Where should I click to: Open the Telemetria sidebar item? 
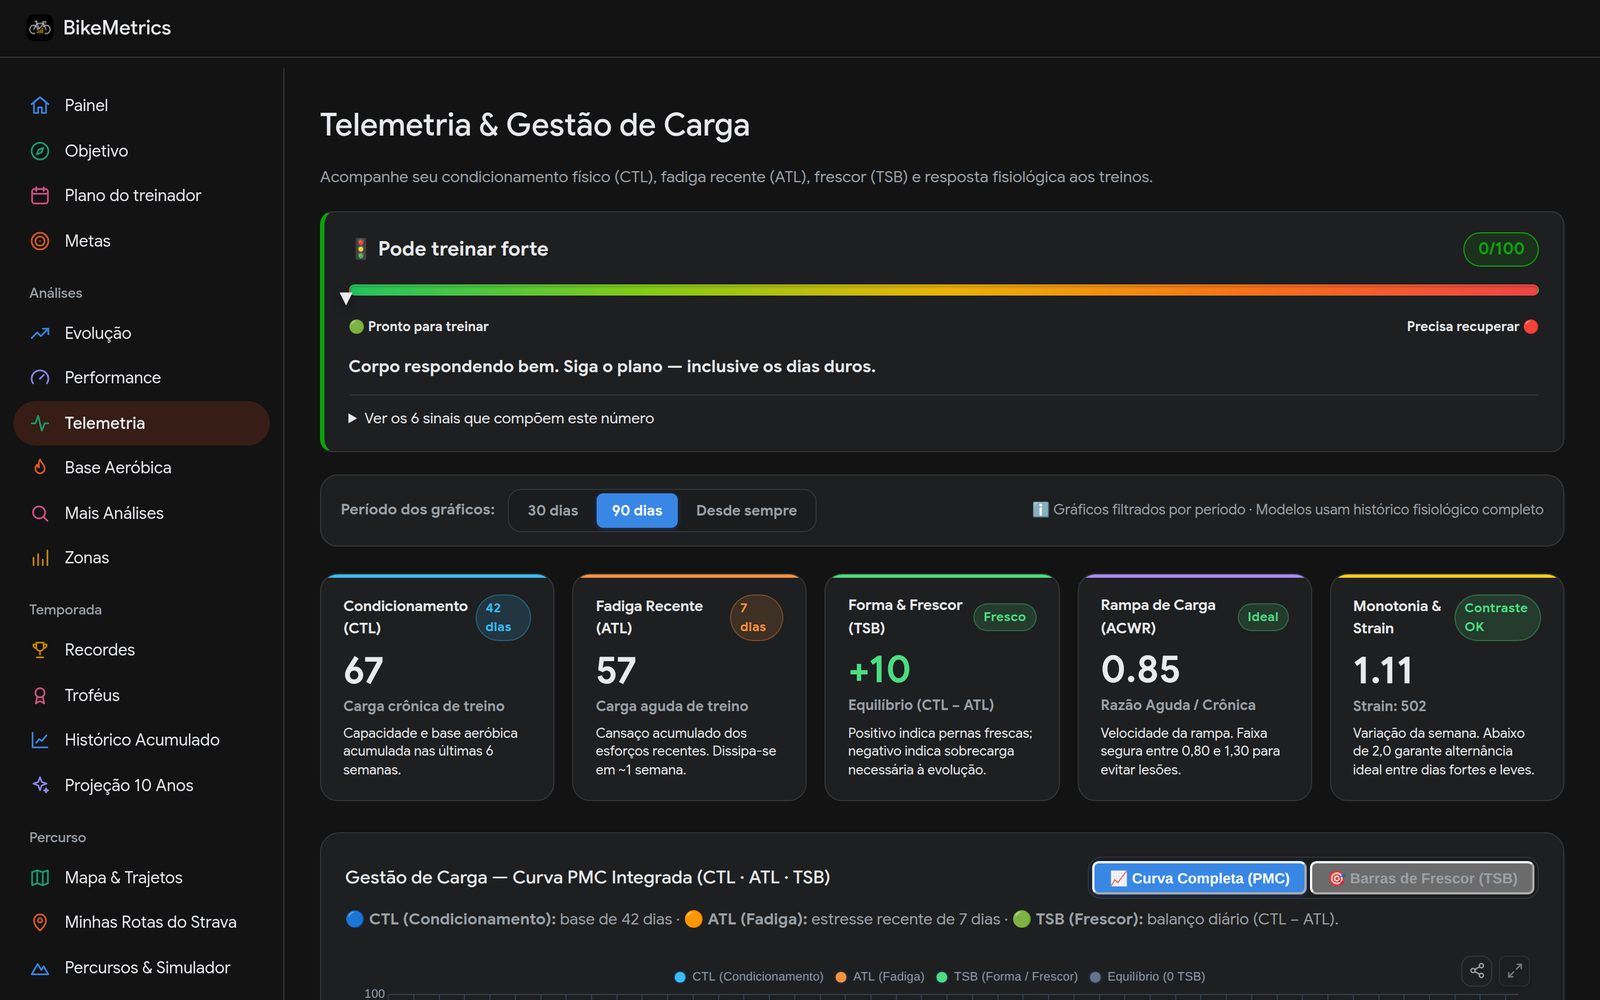click(142, 423)
